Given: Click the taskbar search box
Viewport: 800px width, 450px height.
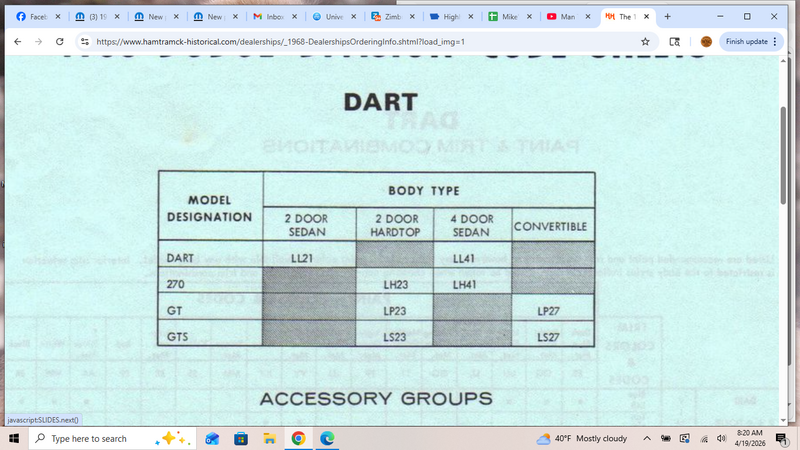Looking at the screenshot, I should click(x=112, y=438).
